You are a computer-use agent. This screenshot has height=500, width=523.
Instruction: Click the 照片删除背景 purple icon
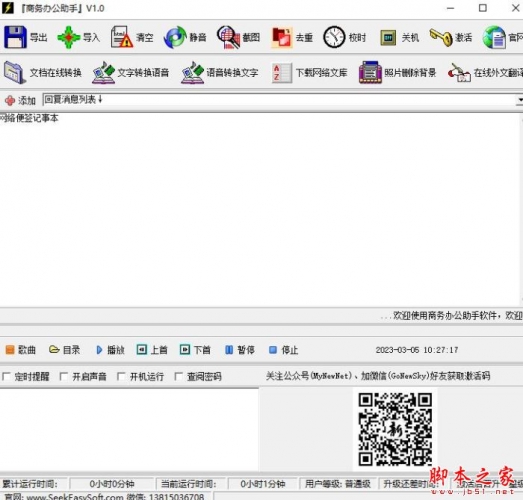pyautogui.click(x=370, y=72)
